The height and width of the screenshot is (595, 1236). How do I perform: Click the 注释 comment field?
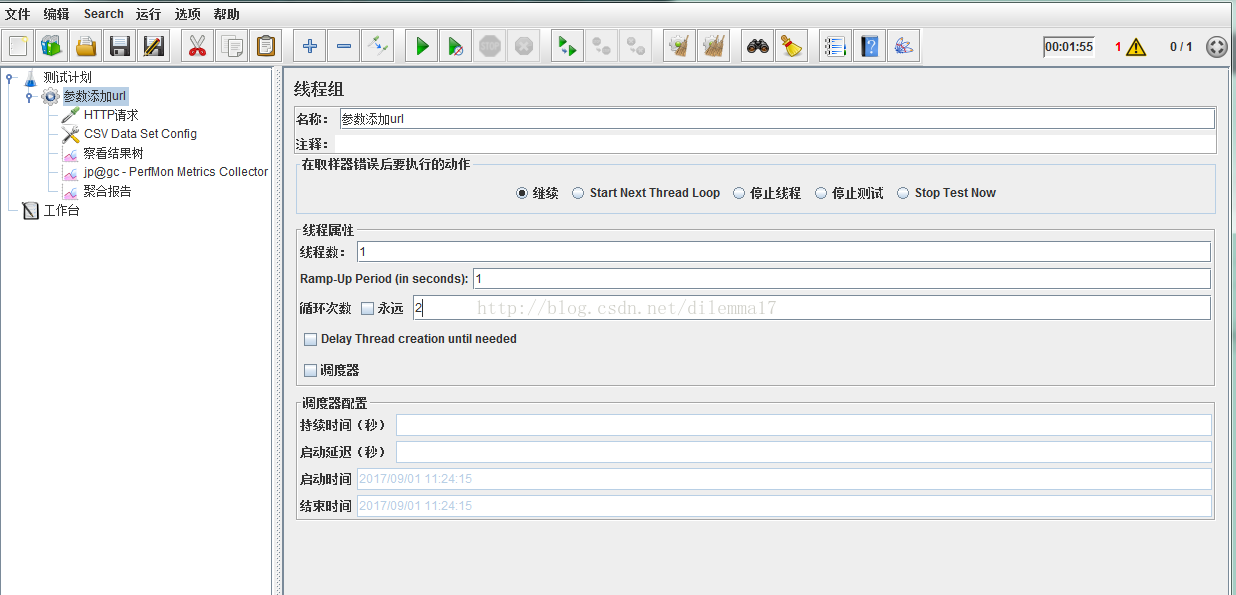coord(775,144)
